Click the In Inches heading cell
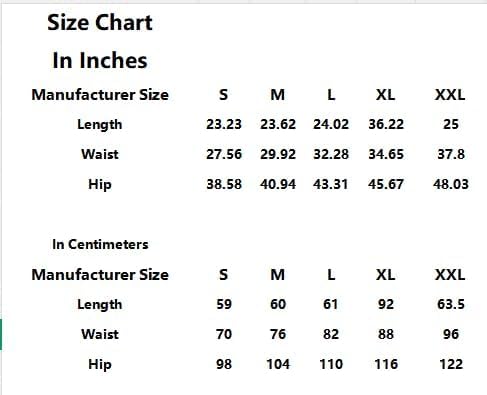The image size is (487, 395). (100, 60)
